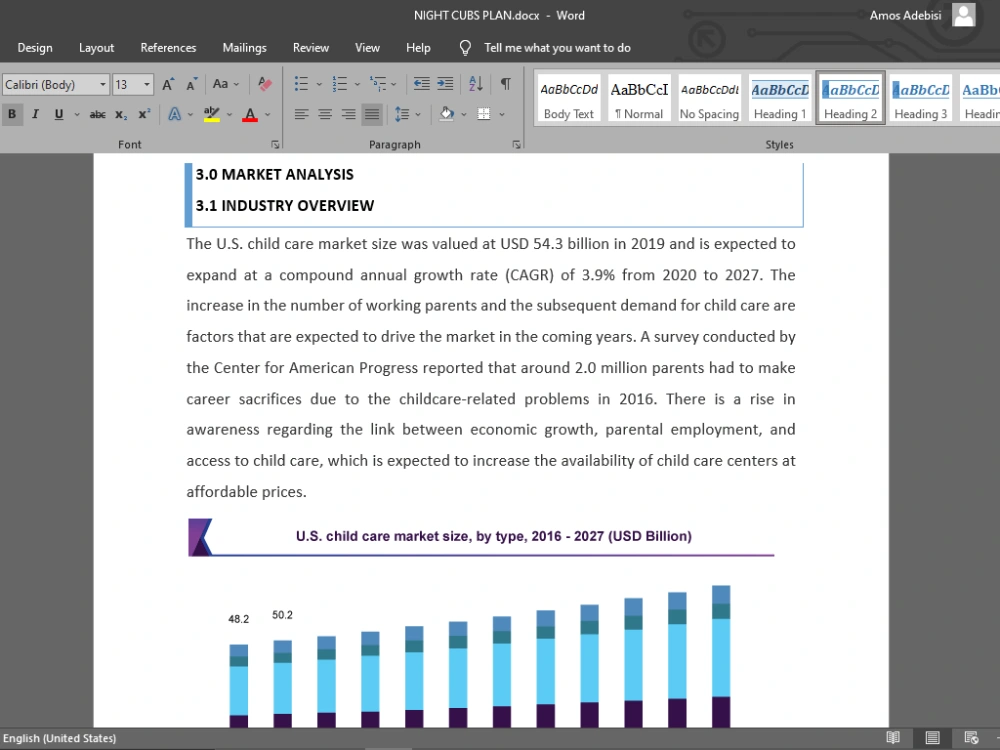1000x750 pixels.
Task: Expand the underline style dropdown arrow
Action: click(77, 115)
